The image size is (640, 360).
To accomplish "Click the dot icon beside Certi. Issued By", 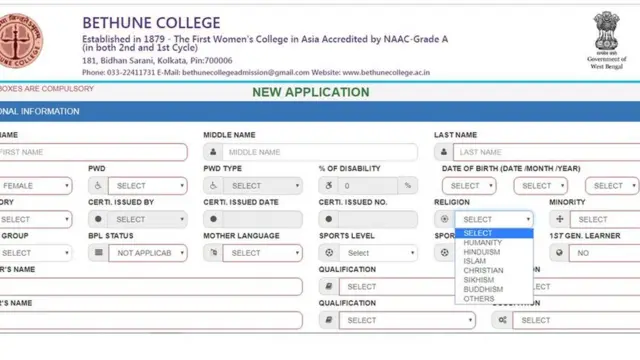I will [x=98, y=219].
